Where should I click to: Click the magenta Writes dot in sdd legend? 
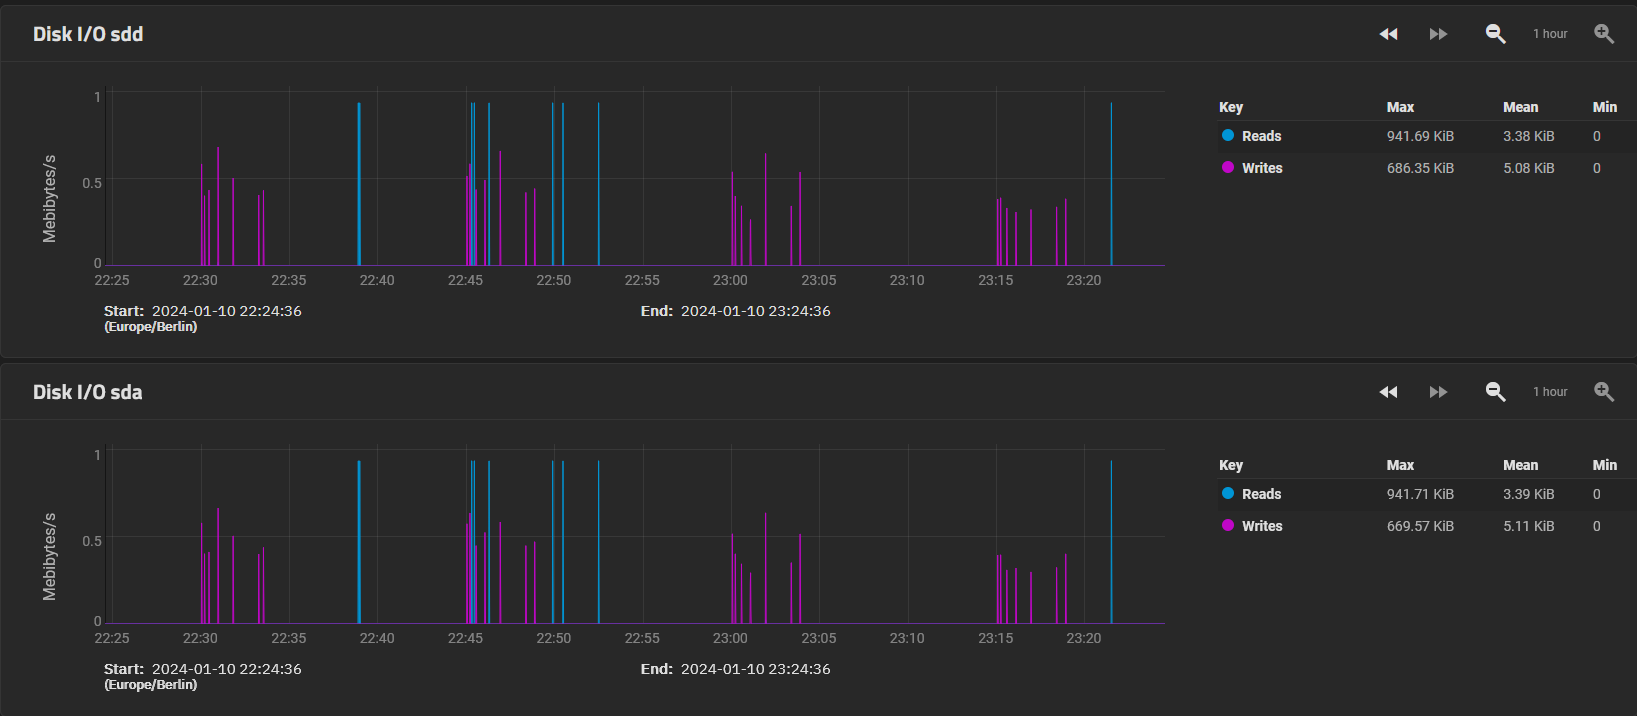(1228, 167)
